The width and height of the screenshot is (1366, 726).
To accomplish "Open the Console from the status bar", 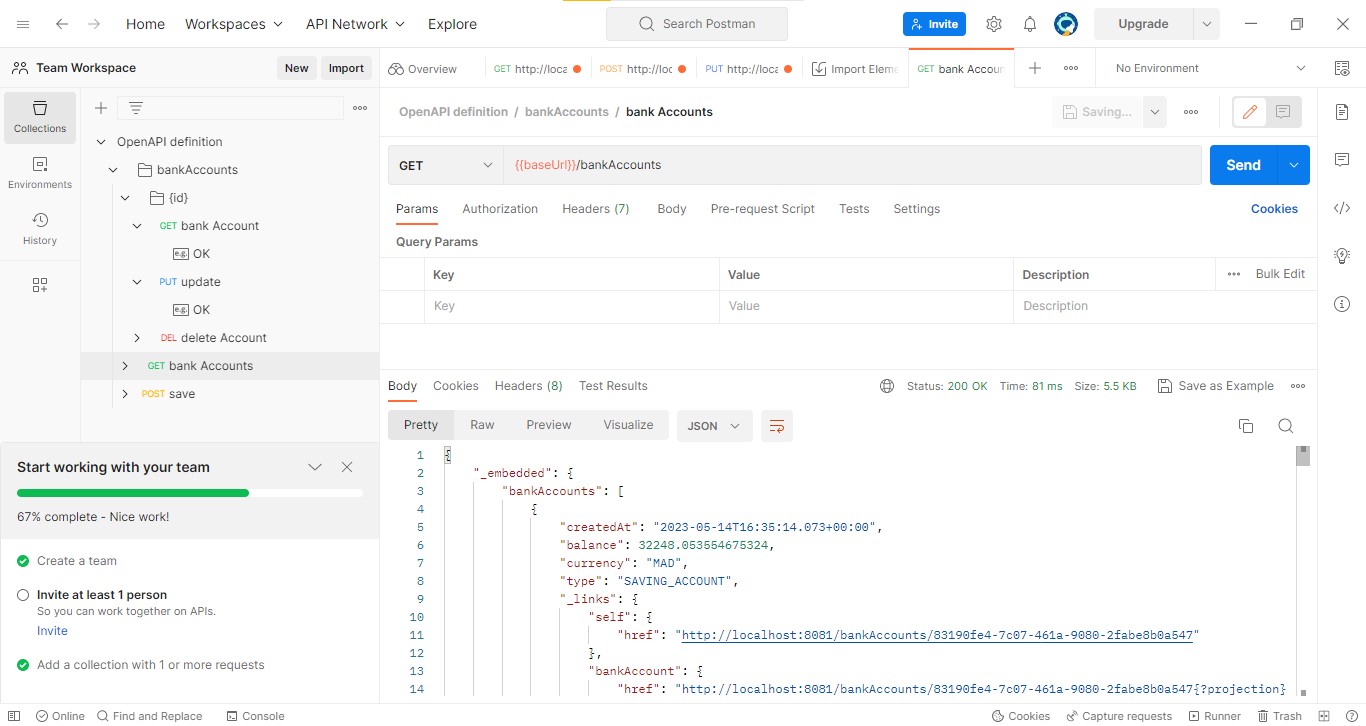I will [255, 716].
